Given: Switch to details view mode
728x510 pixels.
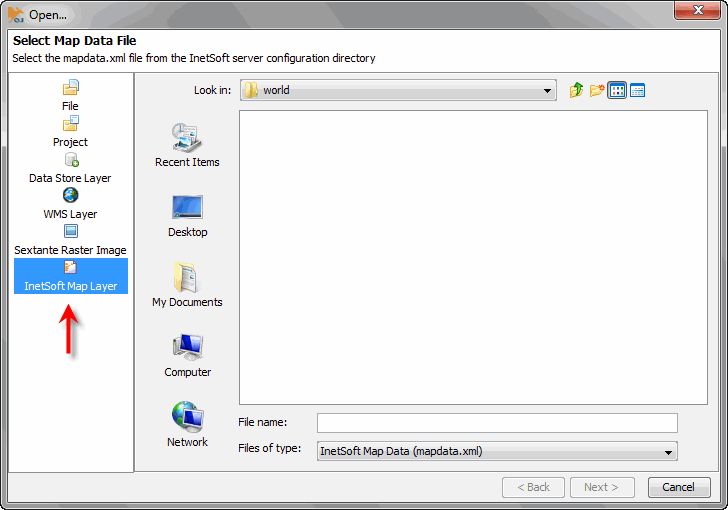Looking at the screenshot, I should tap(637, 90).
